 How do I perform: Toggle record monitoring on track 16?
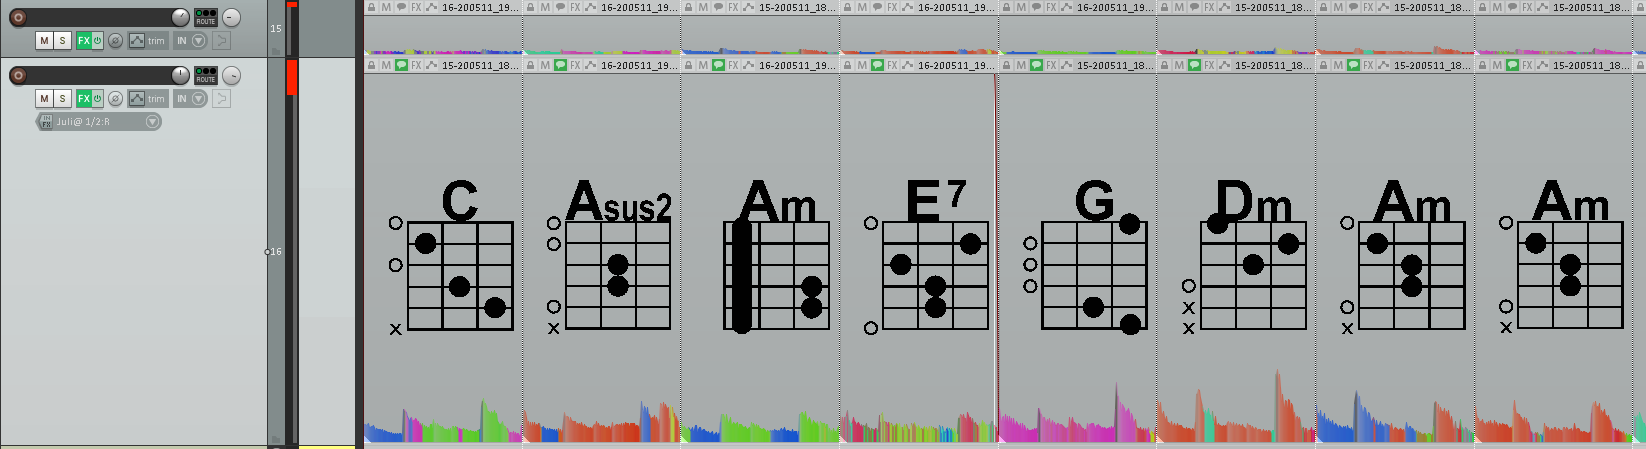point(221,99)
